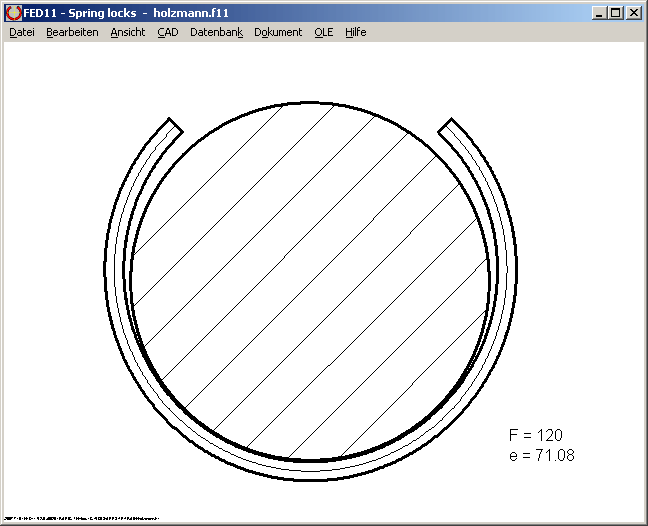Select the F = 120 force label
The width and height of the screenshot is (648, 526).
pos(535,435)
